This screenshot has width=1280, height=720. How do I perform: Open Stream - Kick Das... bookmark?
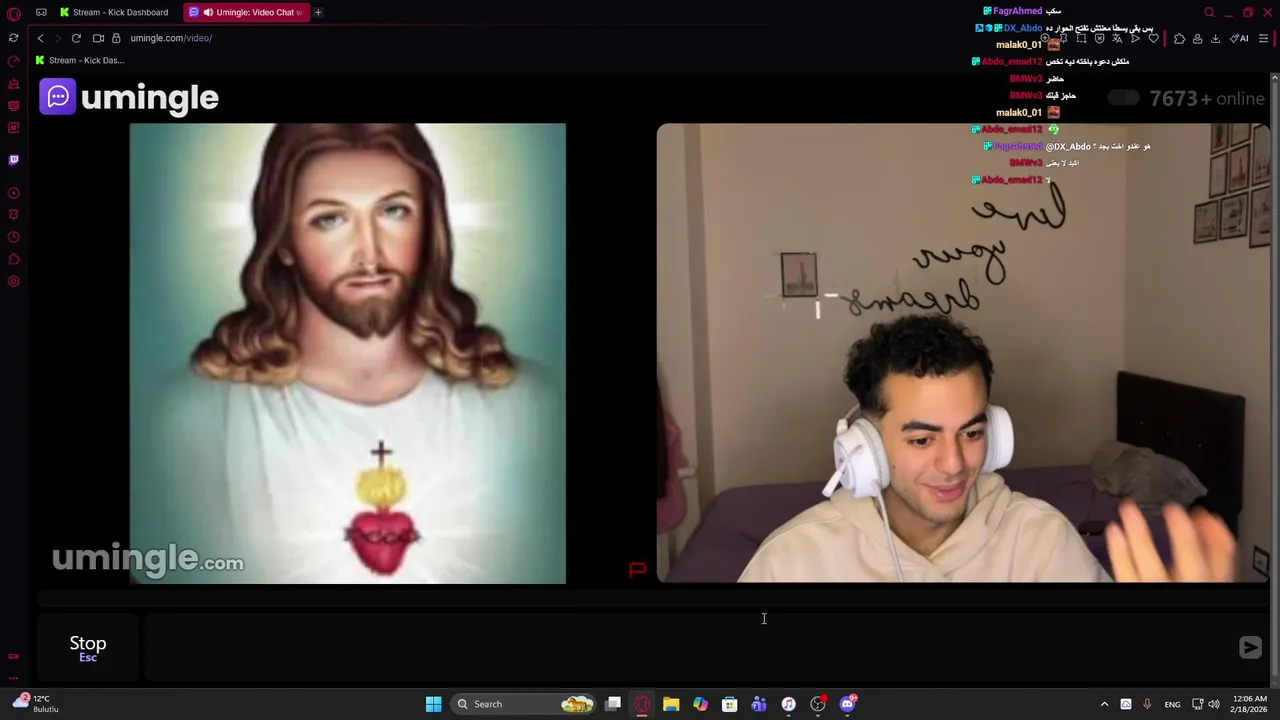[79, 60]
